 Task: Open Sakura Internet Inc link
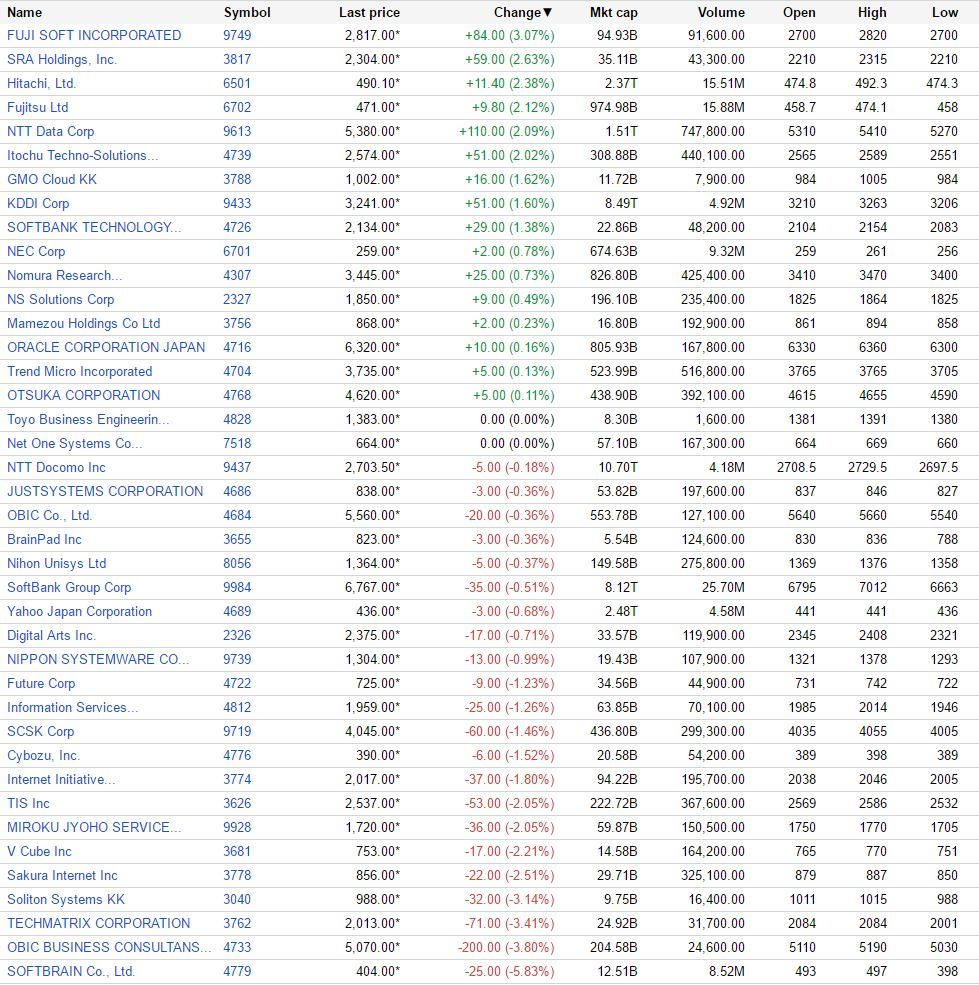(62, 875)
